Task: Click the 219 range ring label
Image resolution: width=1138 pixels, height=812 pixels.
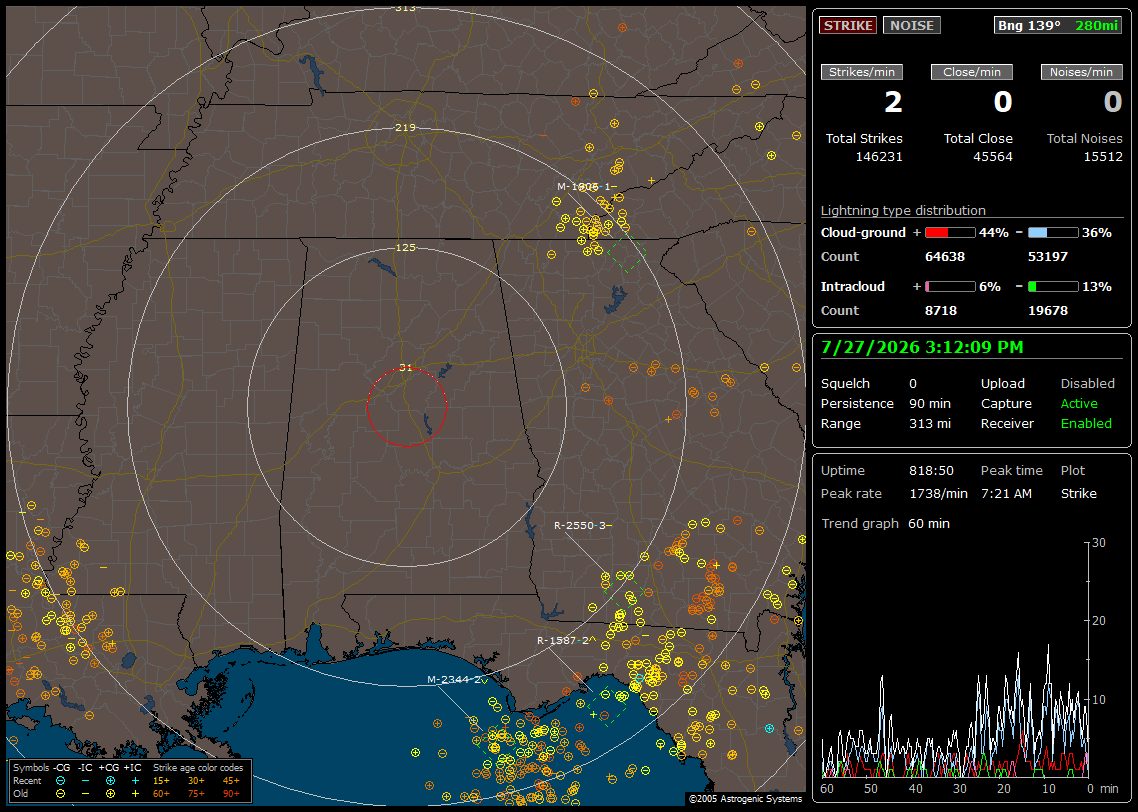Action: (x=406, y=127)
